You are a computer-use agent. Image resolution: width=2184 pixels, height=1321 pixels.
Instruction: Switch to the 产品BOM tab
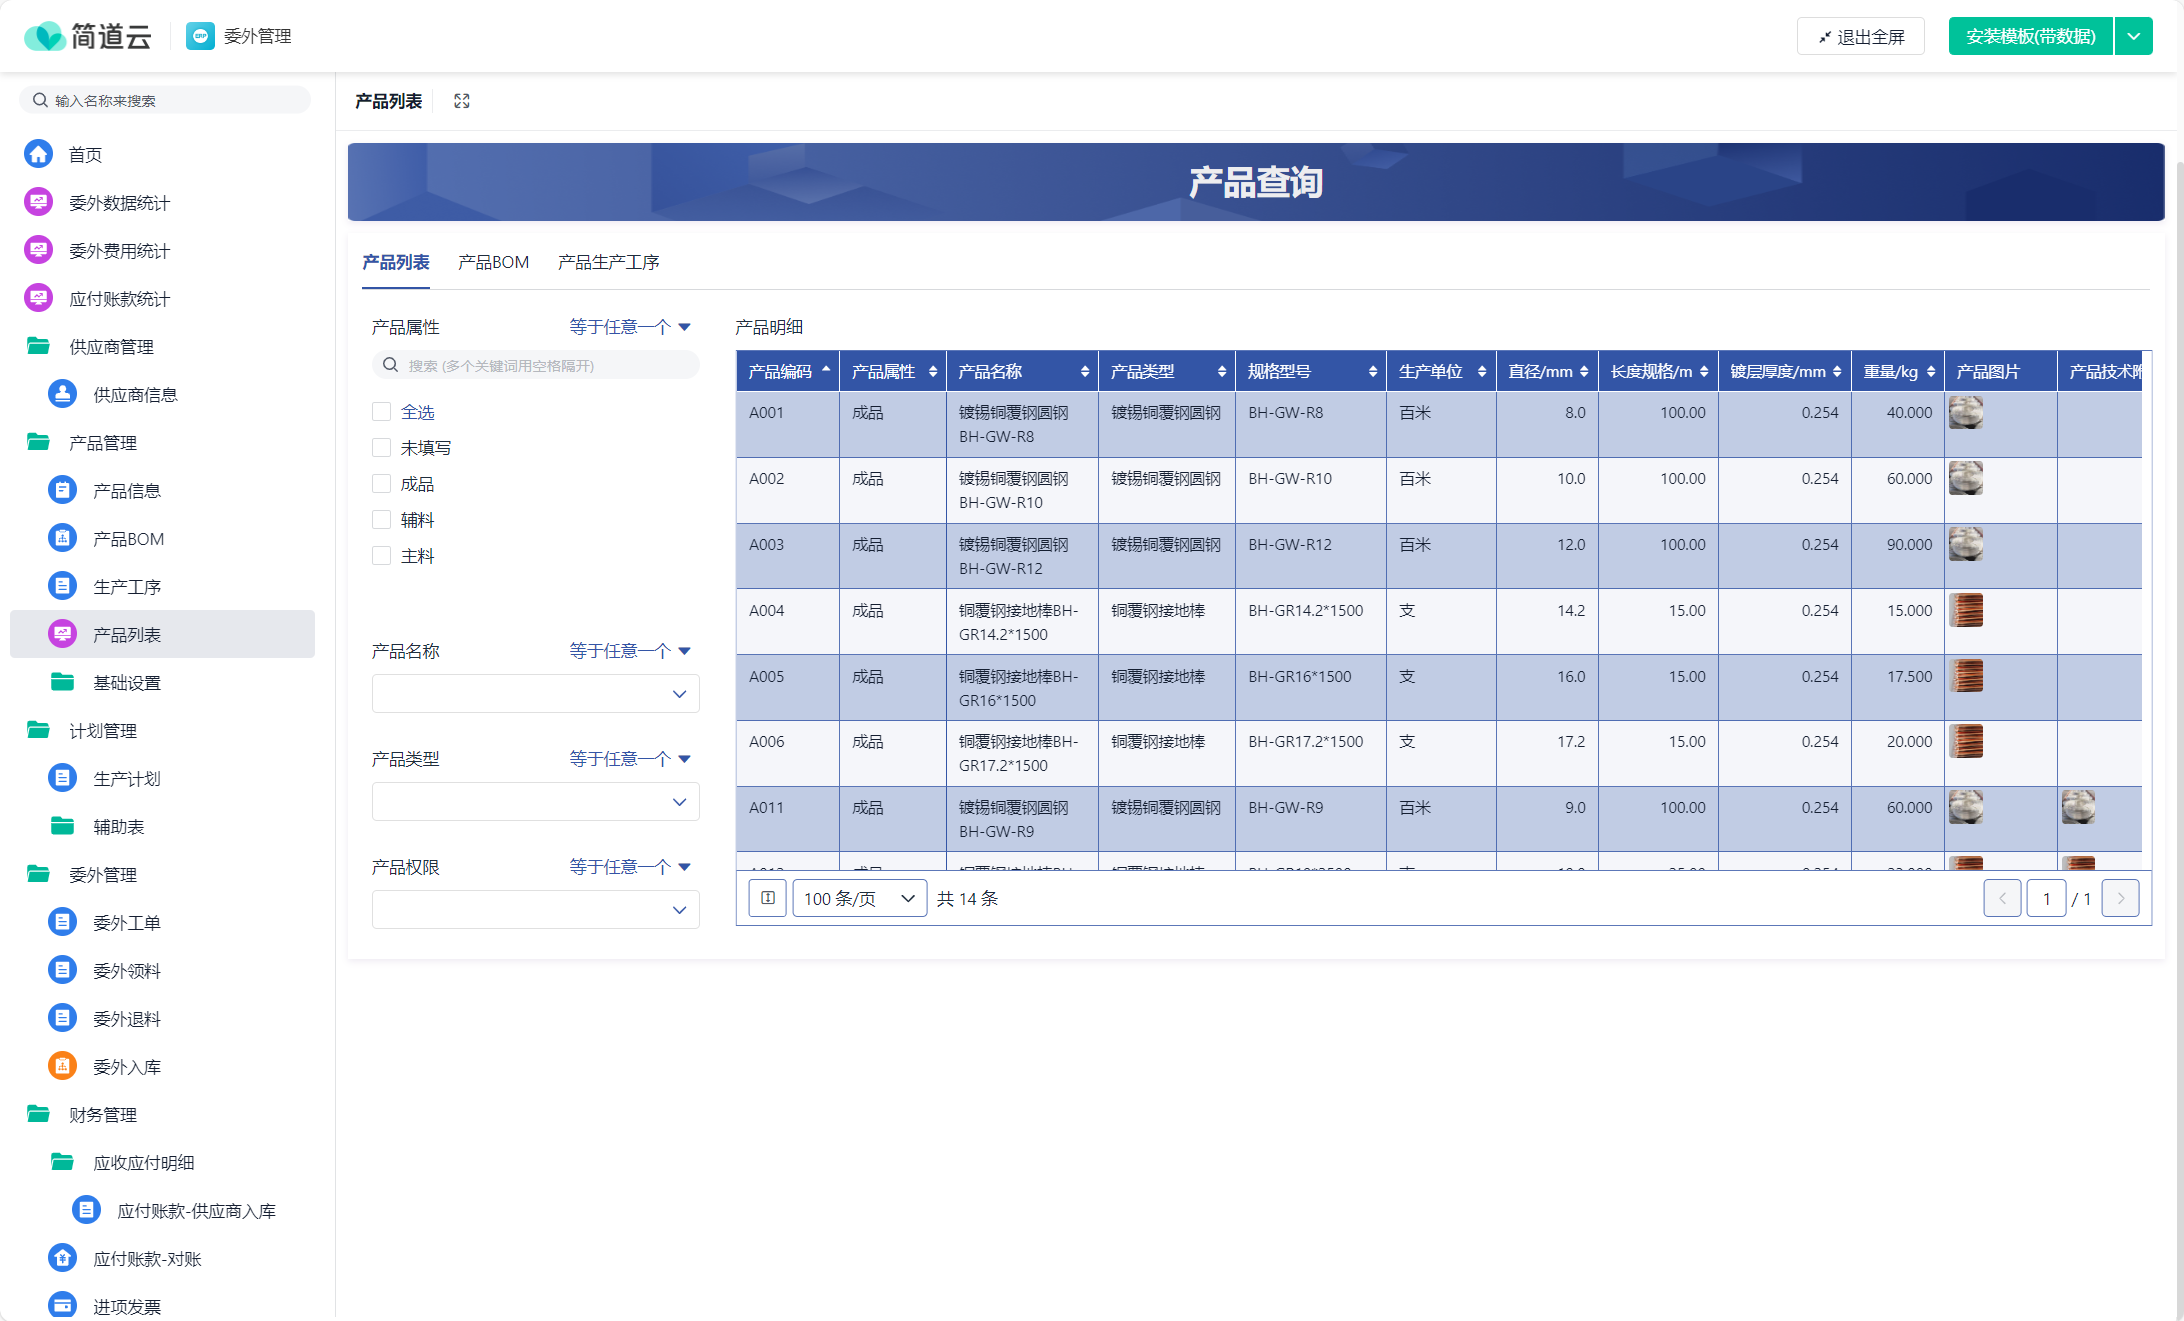click(x=493, y=262)
